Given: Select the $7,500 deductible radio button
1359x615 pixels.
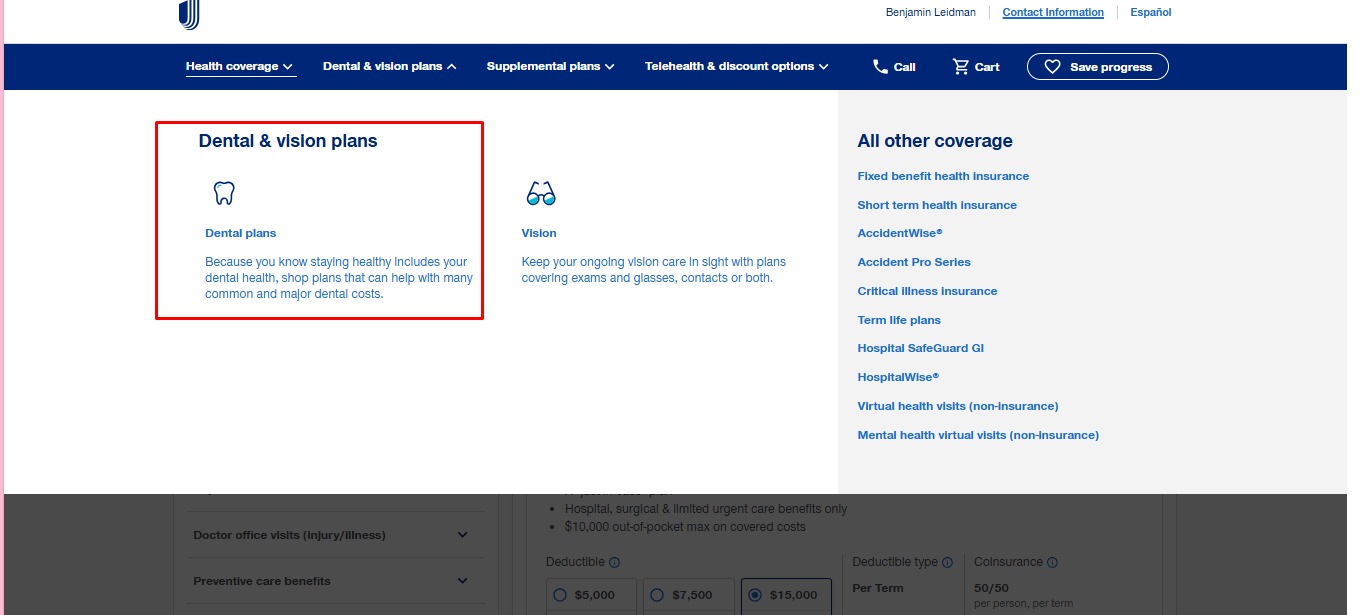Looking at the screenshot, I should pos(657,595).
